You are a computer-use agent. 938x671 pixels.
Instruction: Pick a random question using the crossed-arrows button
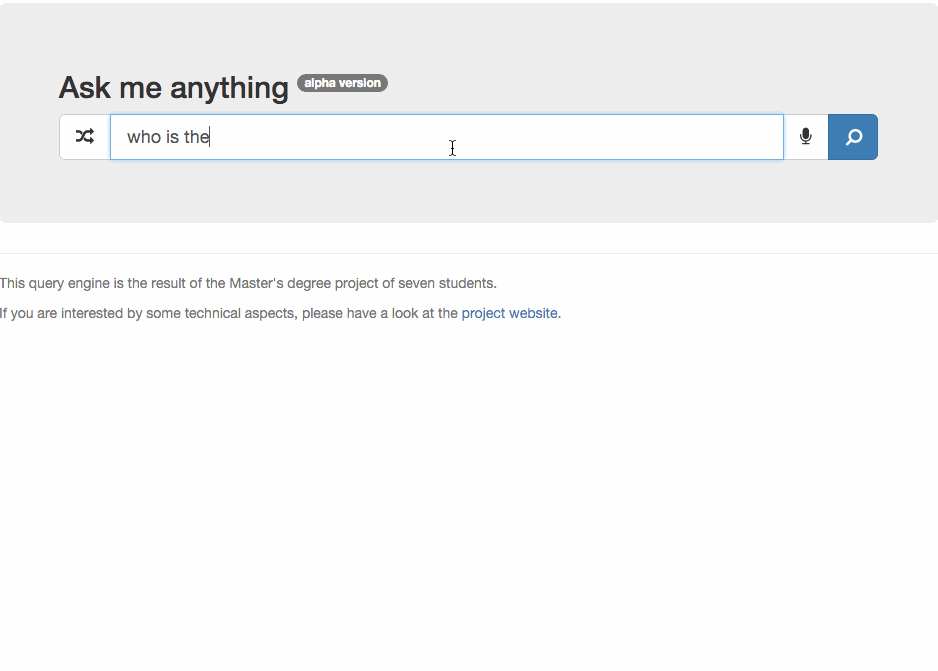pyautogui.click(x=85, y=137)
